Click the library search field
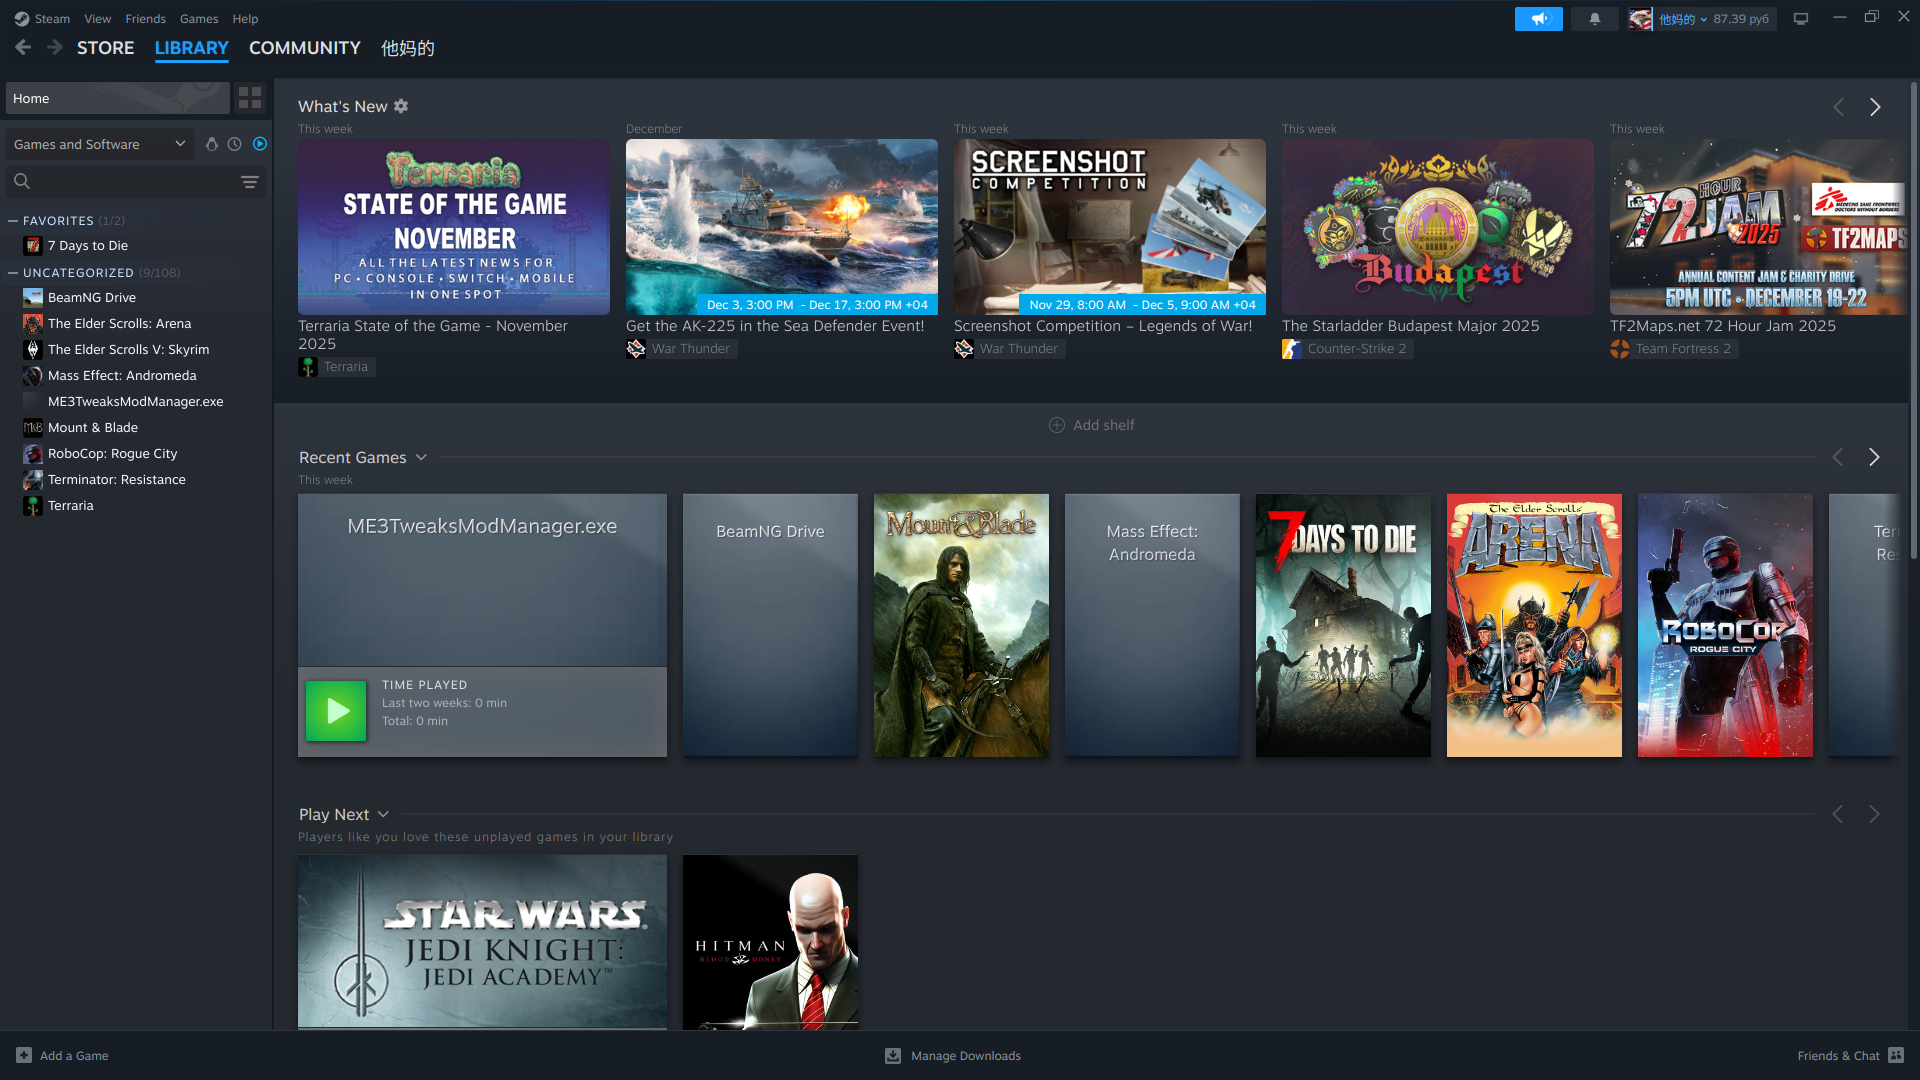Viewport: 1920px width, 1080px height. (x=125, y=182)
